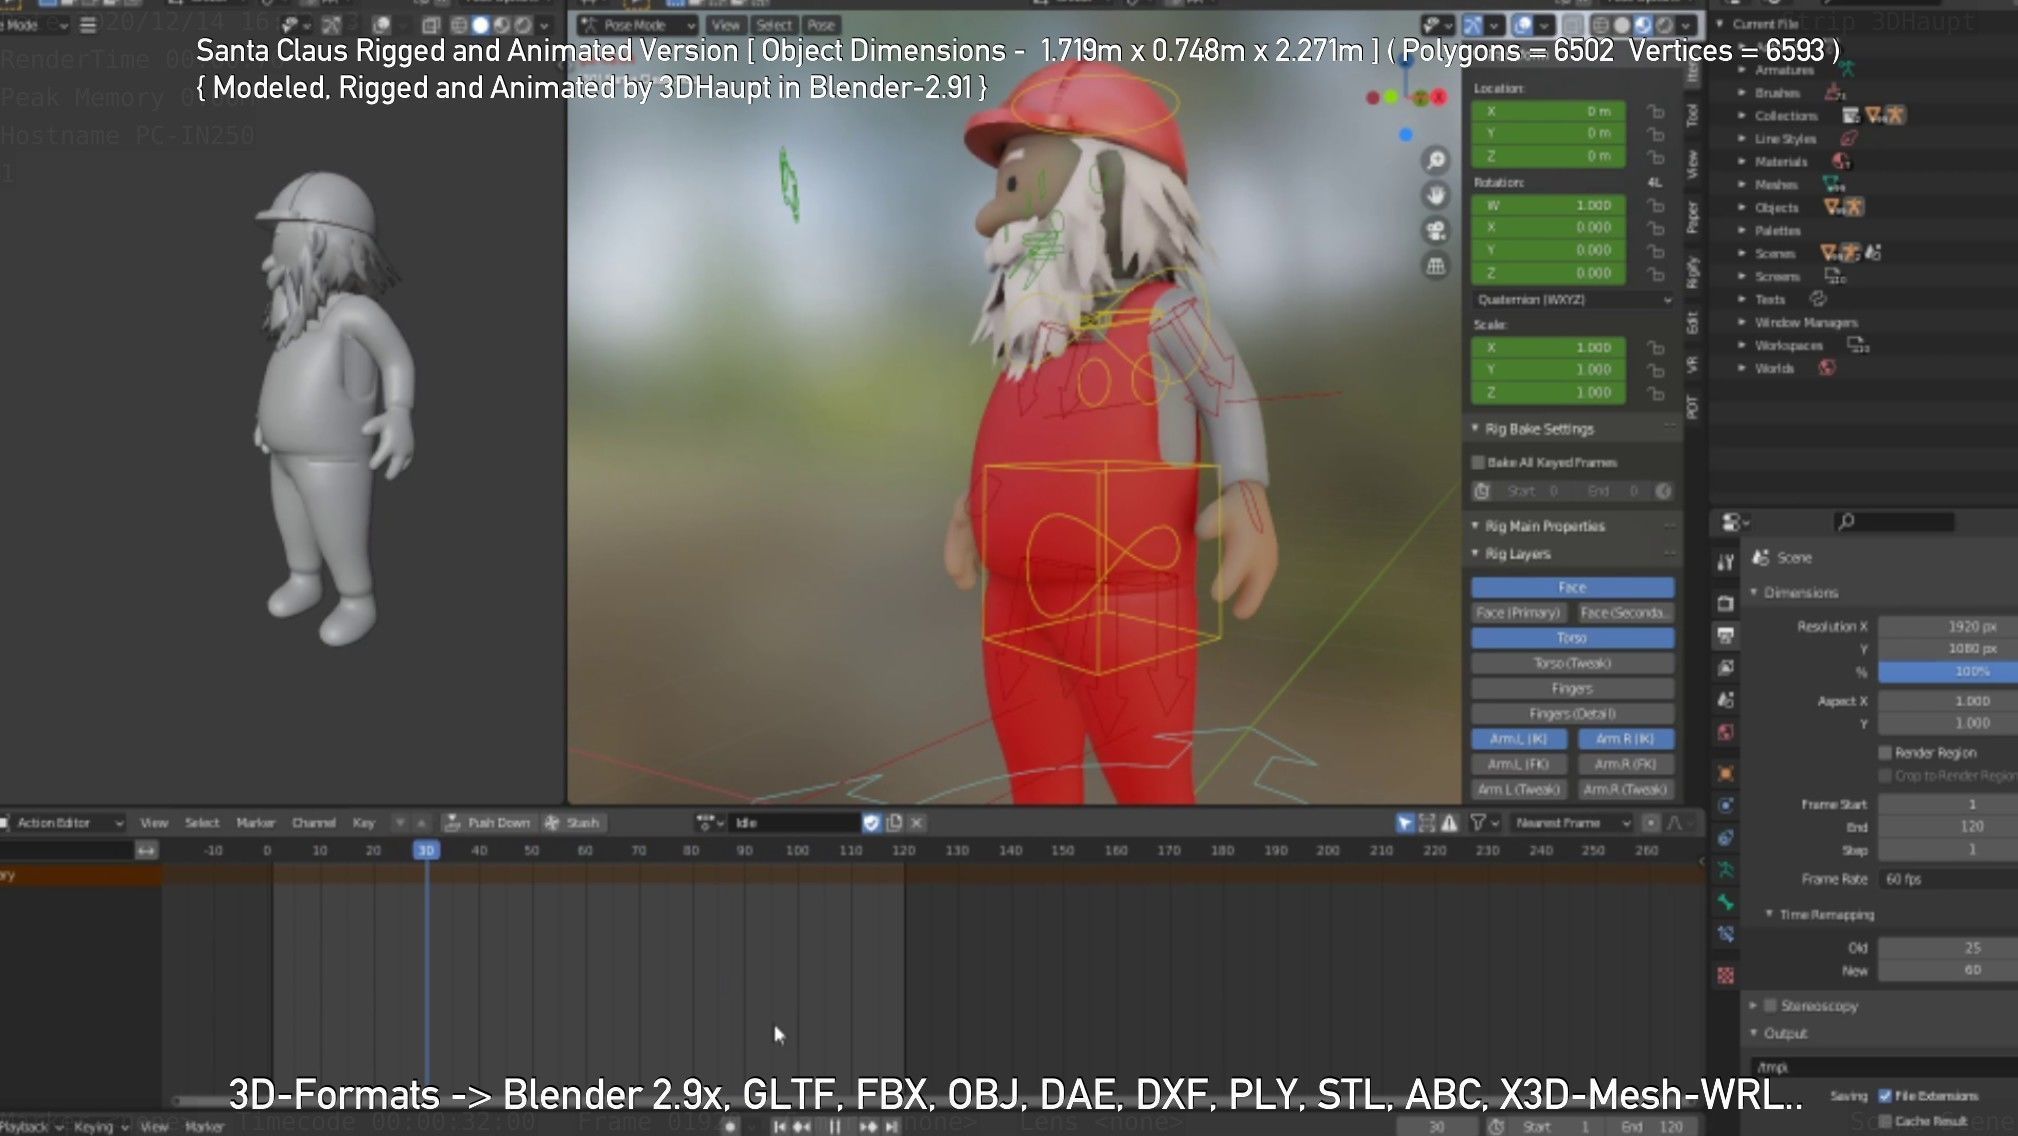
Task: Click the filter funnel icon in Action Editor
Action: (1478, 822)
